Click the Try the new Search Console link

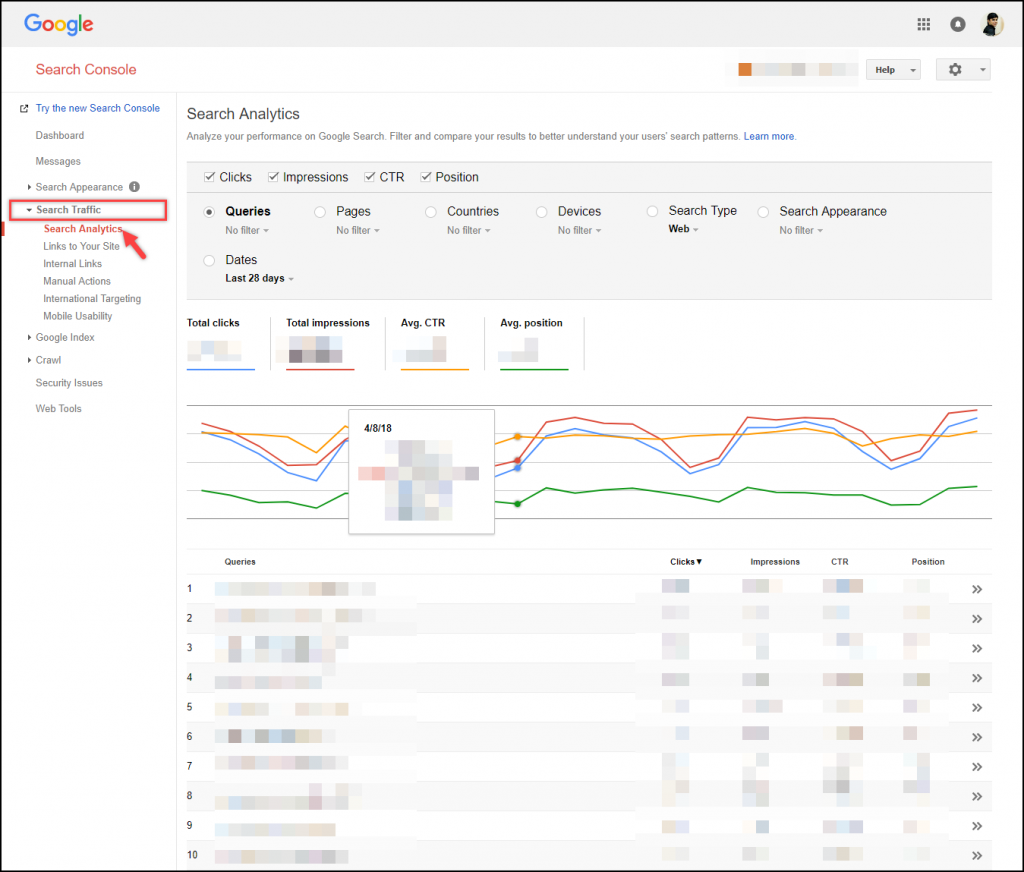click(x=95, y=108)
